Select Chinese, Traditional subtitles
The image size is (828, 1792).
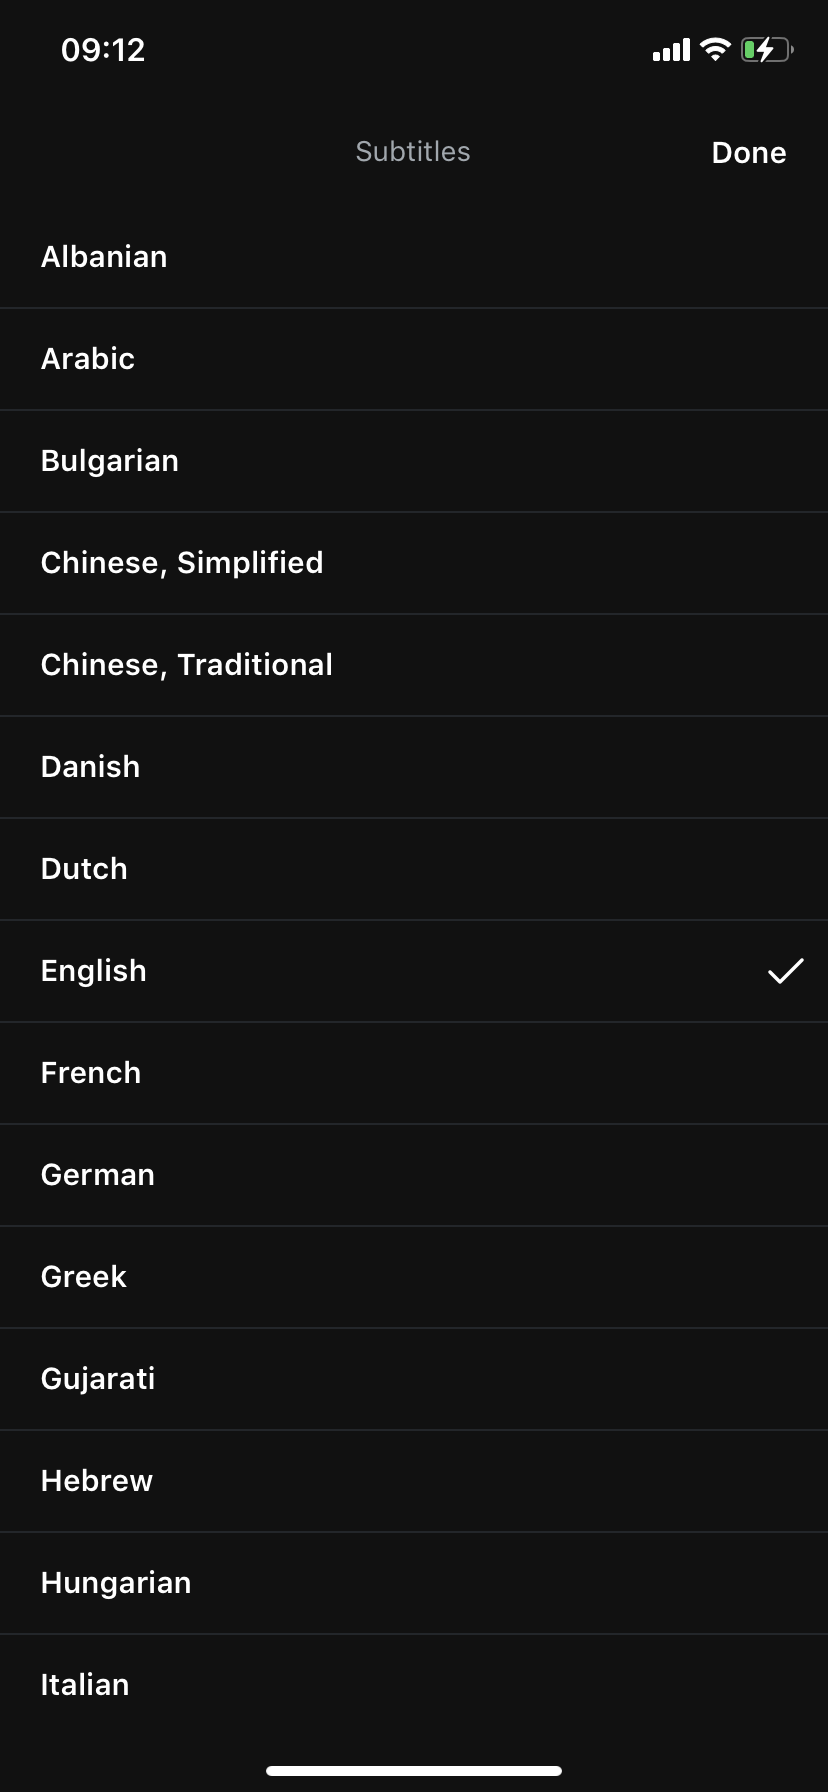coord(414,665)
